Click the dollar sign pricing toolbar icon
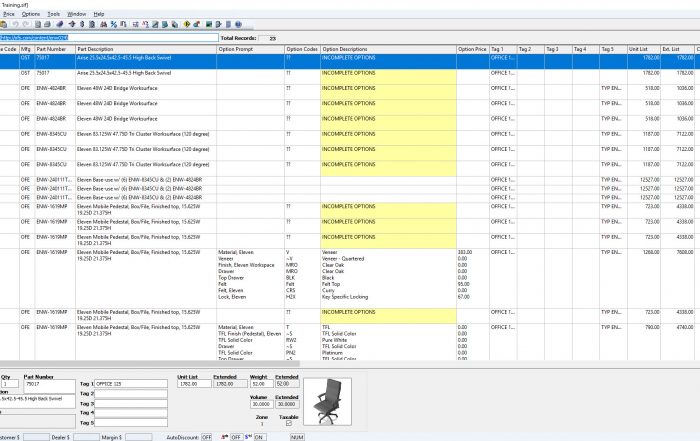The height and width of the screenshot is (441, 700). pos(82,25)
